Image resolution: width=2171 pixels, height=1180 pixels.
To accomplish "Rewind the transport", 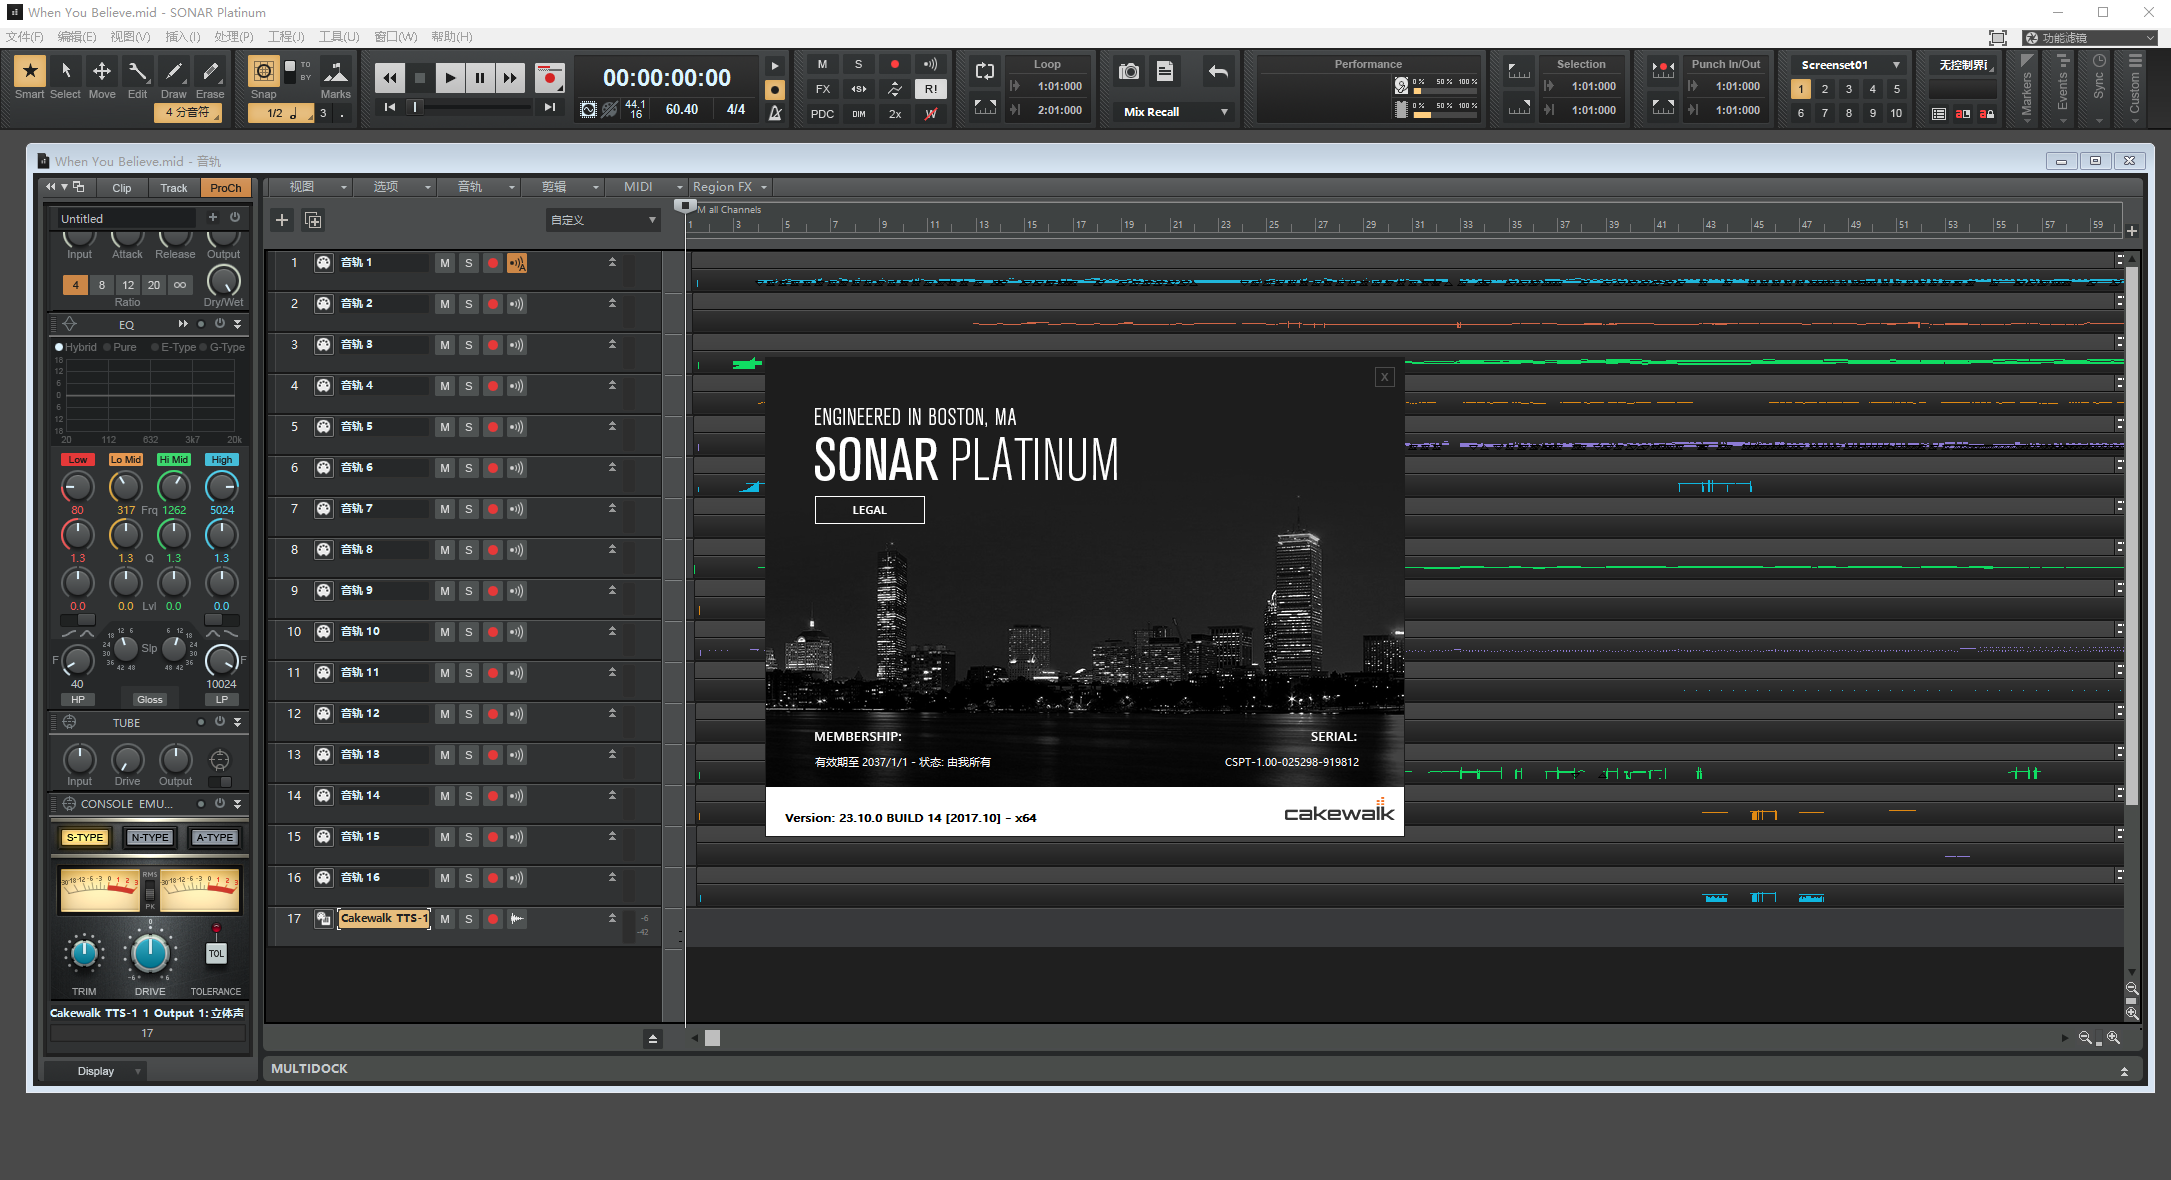I will 390,78.
